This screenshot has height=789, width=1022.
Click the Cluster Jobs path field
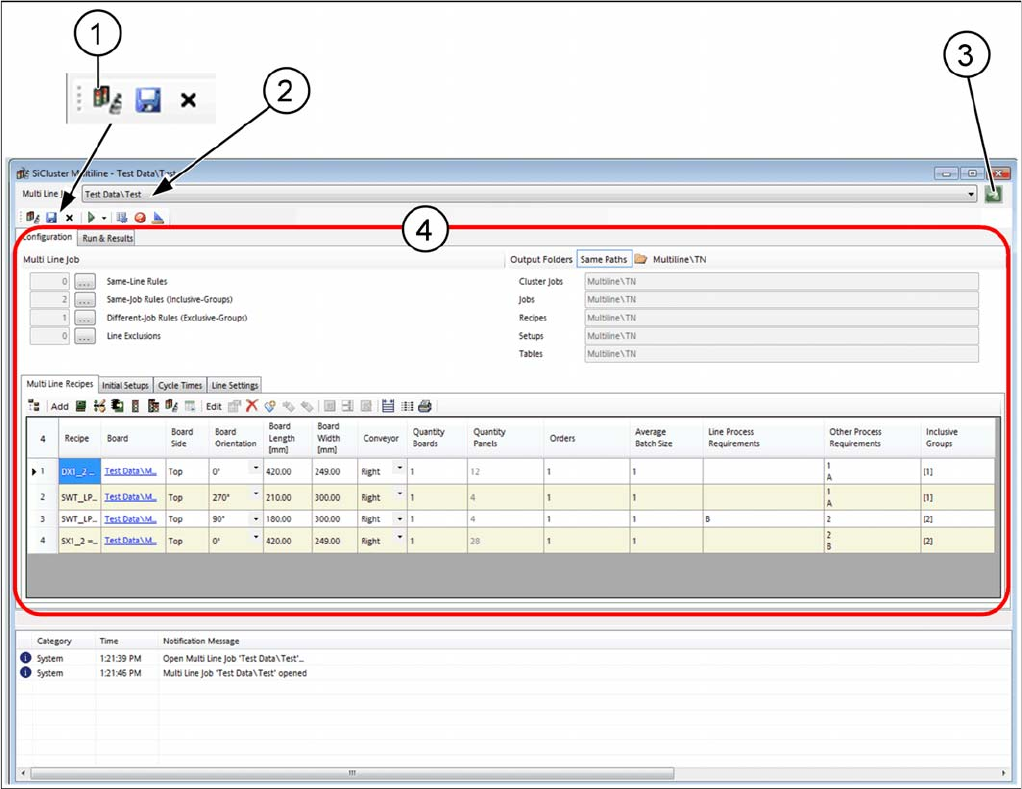[780, 282]
